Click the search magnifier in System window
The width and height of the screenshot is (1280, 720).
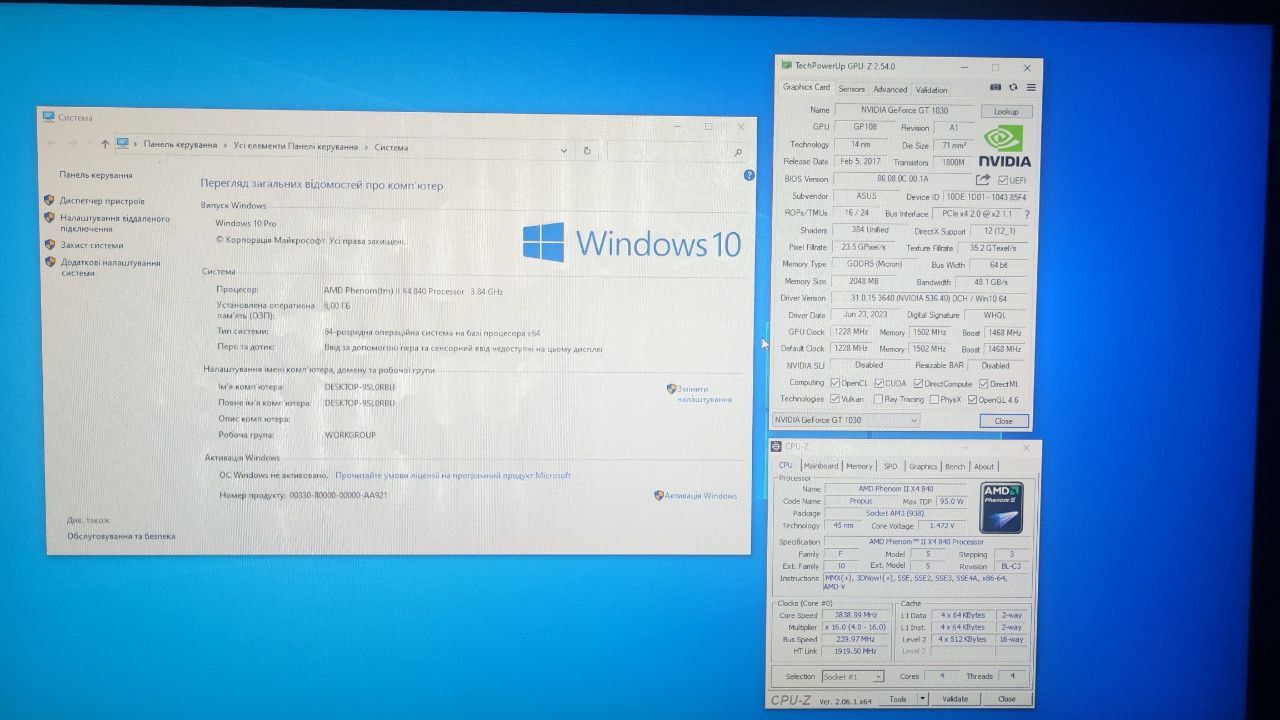[x=738, y=152]
